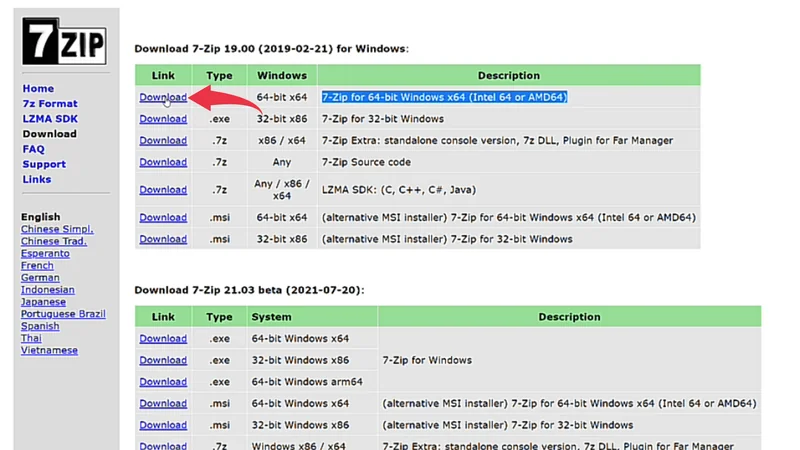Download the 7-Zip Source code archive
Viewport: 800px width, 450px height.
pos(163,162)
